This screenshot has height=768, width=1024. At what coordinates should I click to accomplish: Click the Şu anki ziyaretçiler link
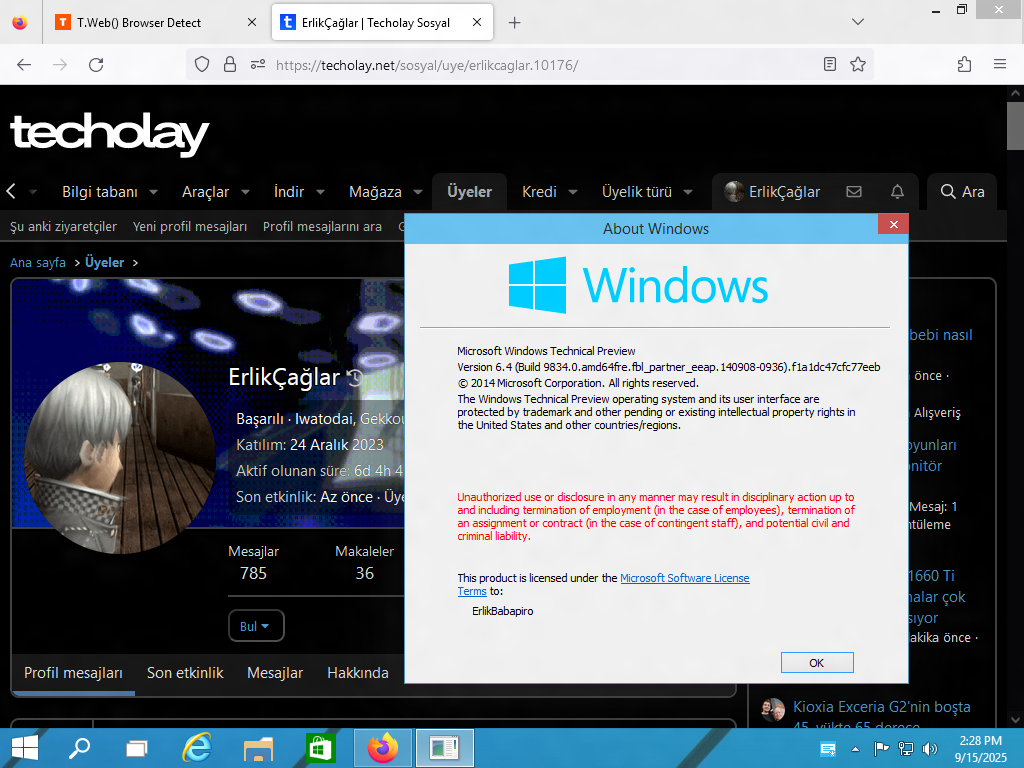(63, 227)
